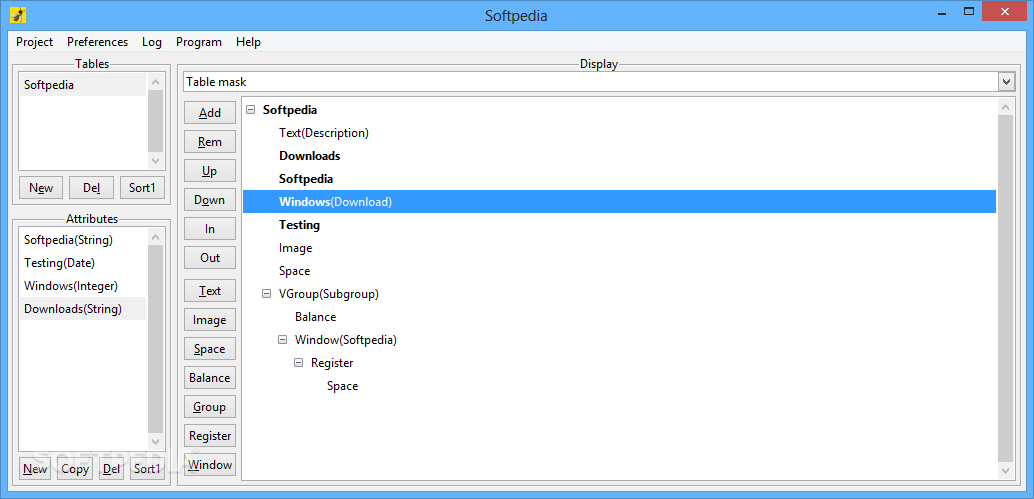Select Space item under Register
The width and height of the screenshot is (1034, 499).
click(x=342, y=386)
